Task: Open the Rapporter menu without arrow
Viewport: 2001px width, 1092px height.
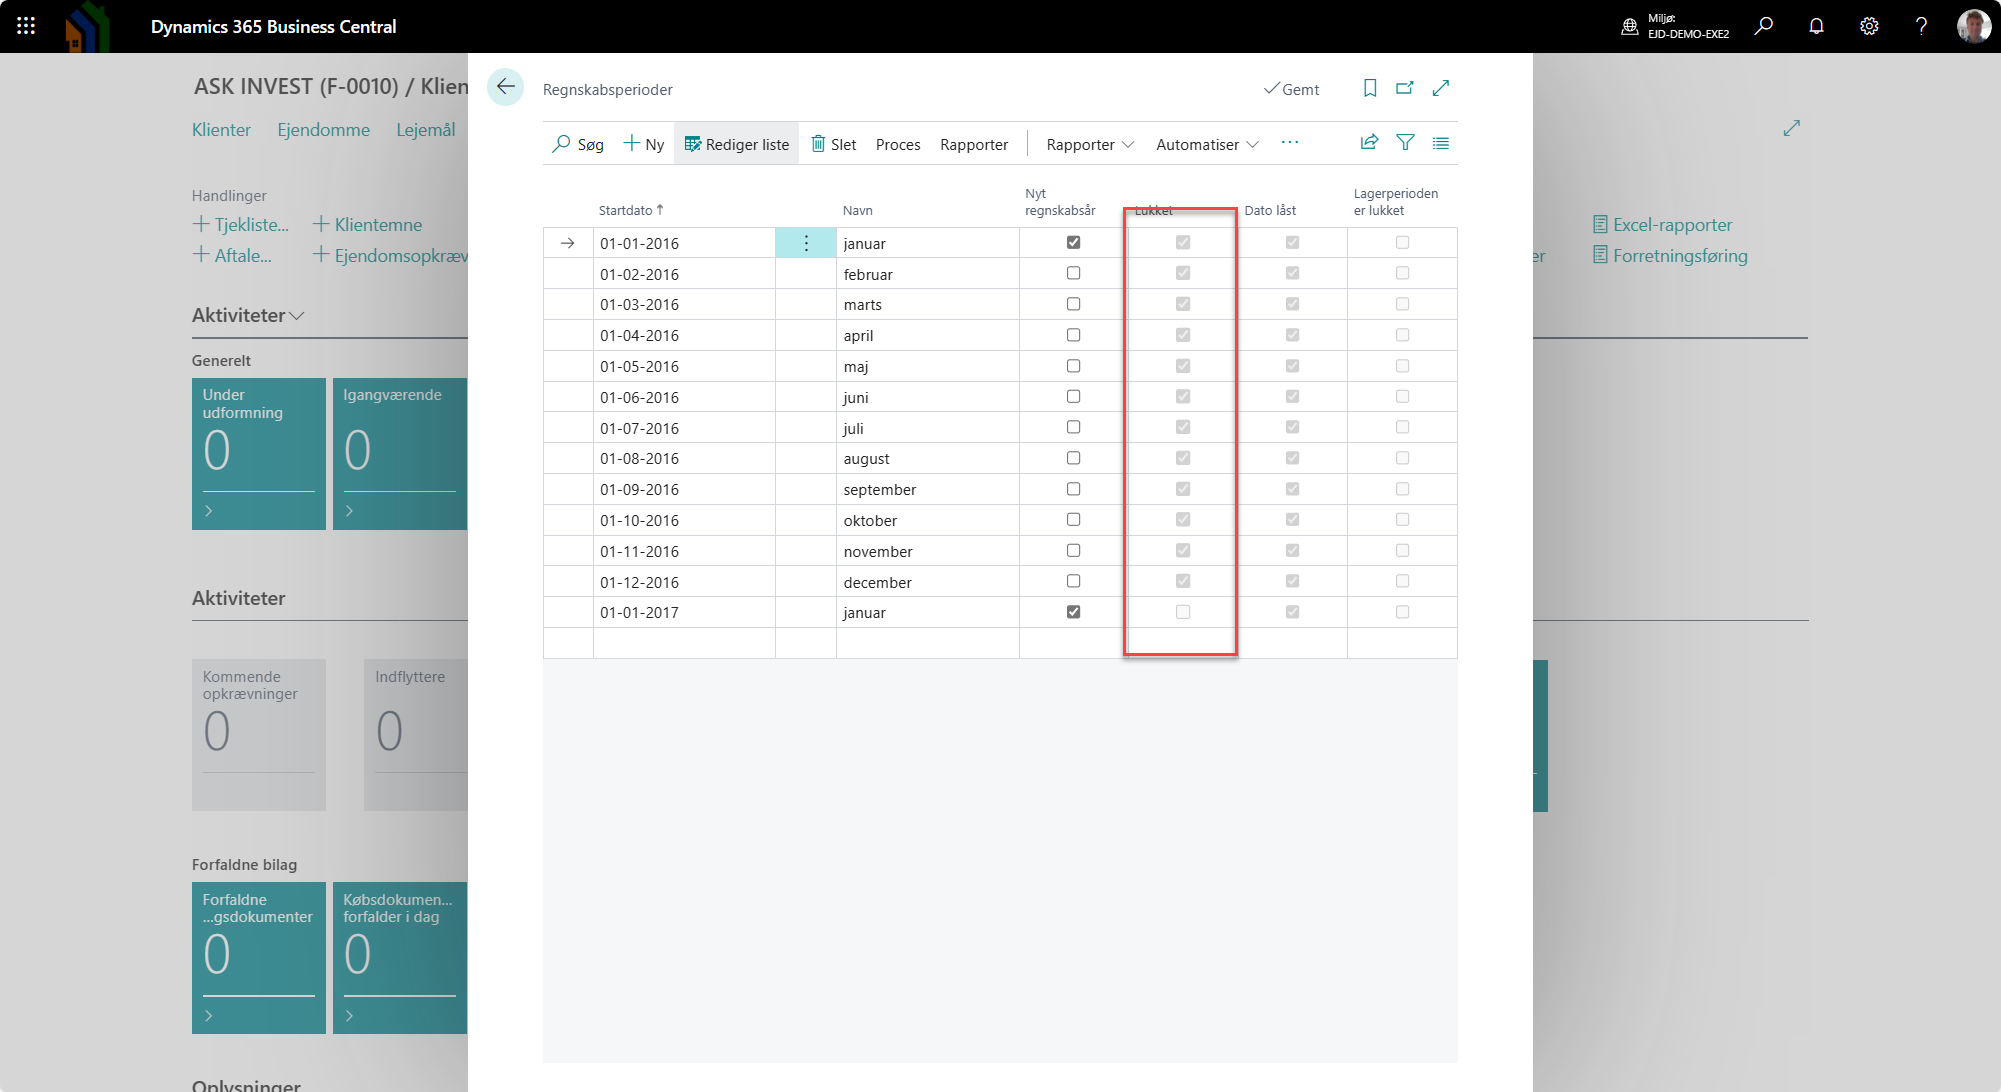Action: (x=974, y=144)
